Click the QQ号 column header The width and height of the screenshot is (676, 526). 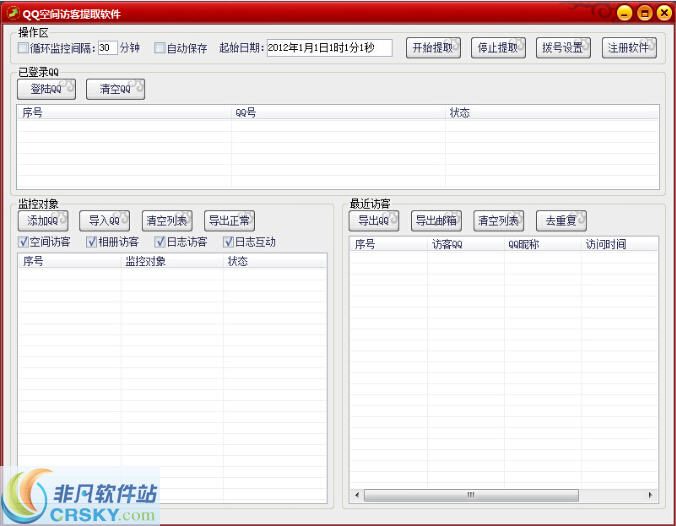click(338, 113)
